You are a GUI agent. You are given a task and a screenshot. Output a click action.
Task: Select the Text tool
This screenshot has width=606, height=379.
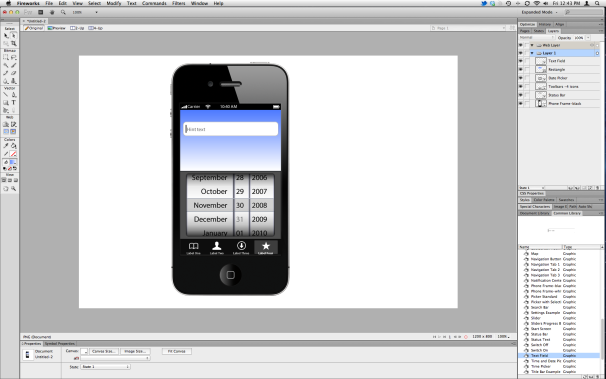coord(14,102)
